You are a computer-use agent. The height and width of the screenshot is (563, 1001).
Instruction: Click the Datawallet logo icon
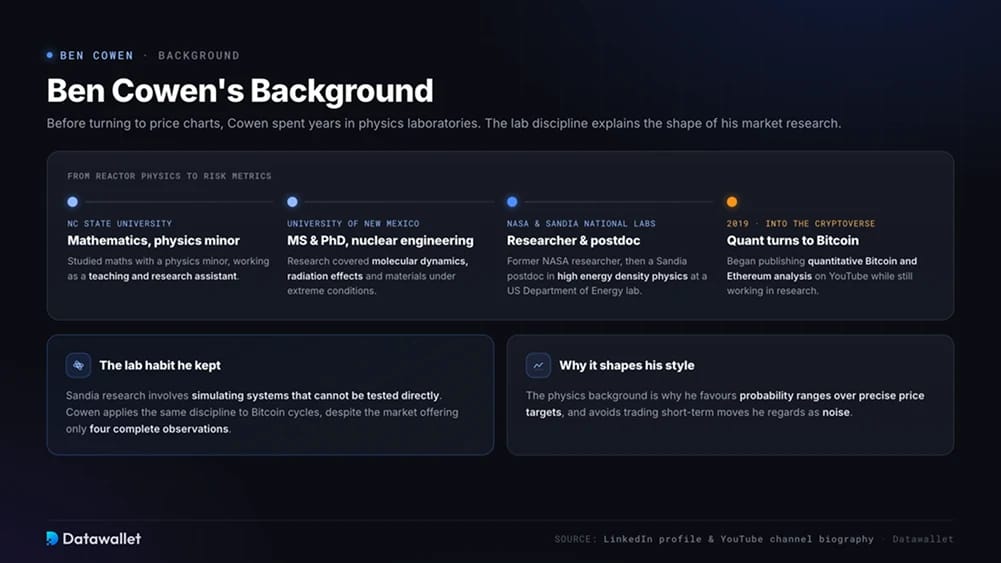click(x=52, y=539)
